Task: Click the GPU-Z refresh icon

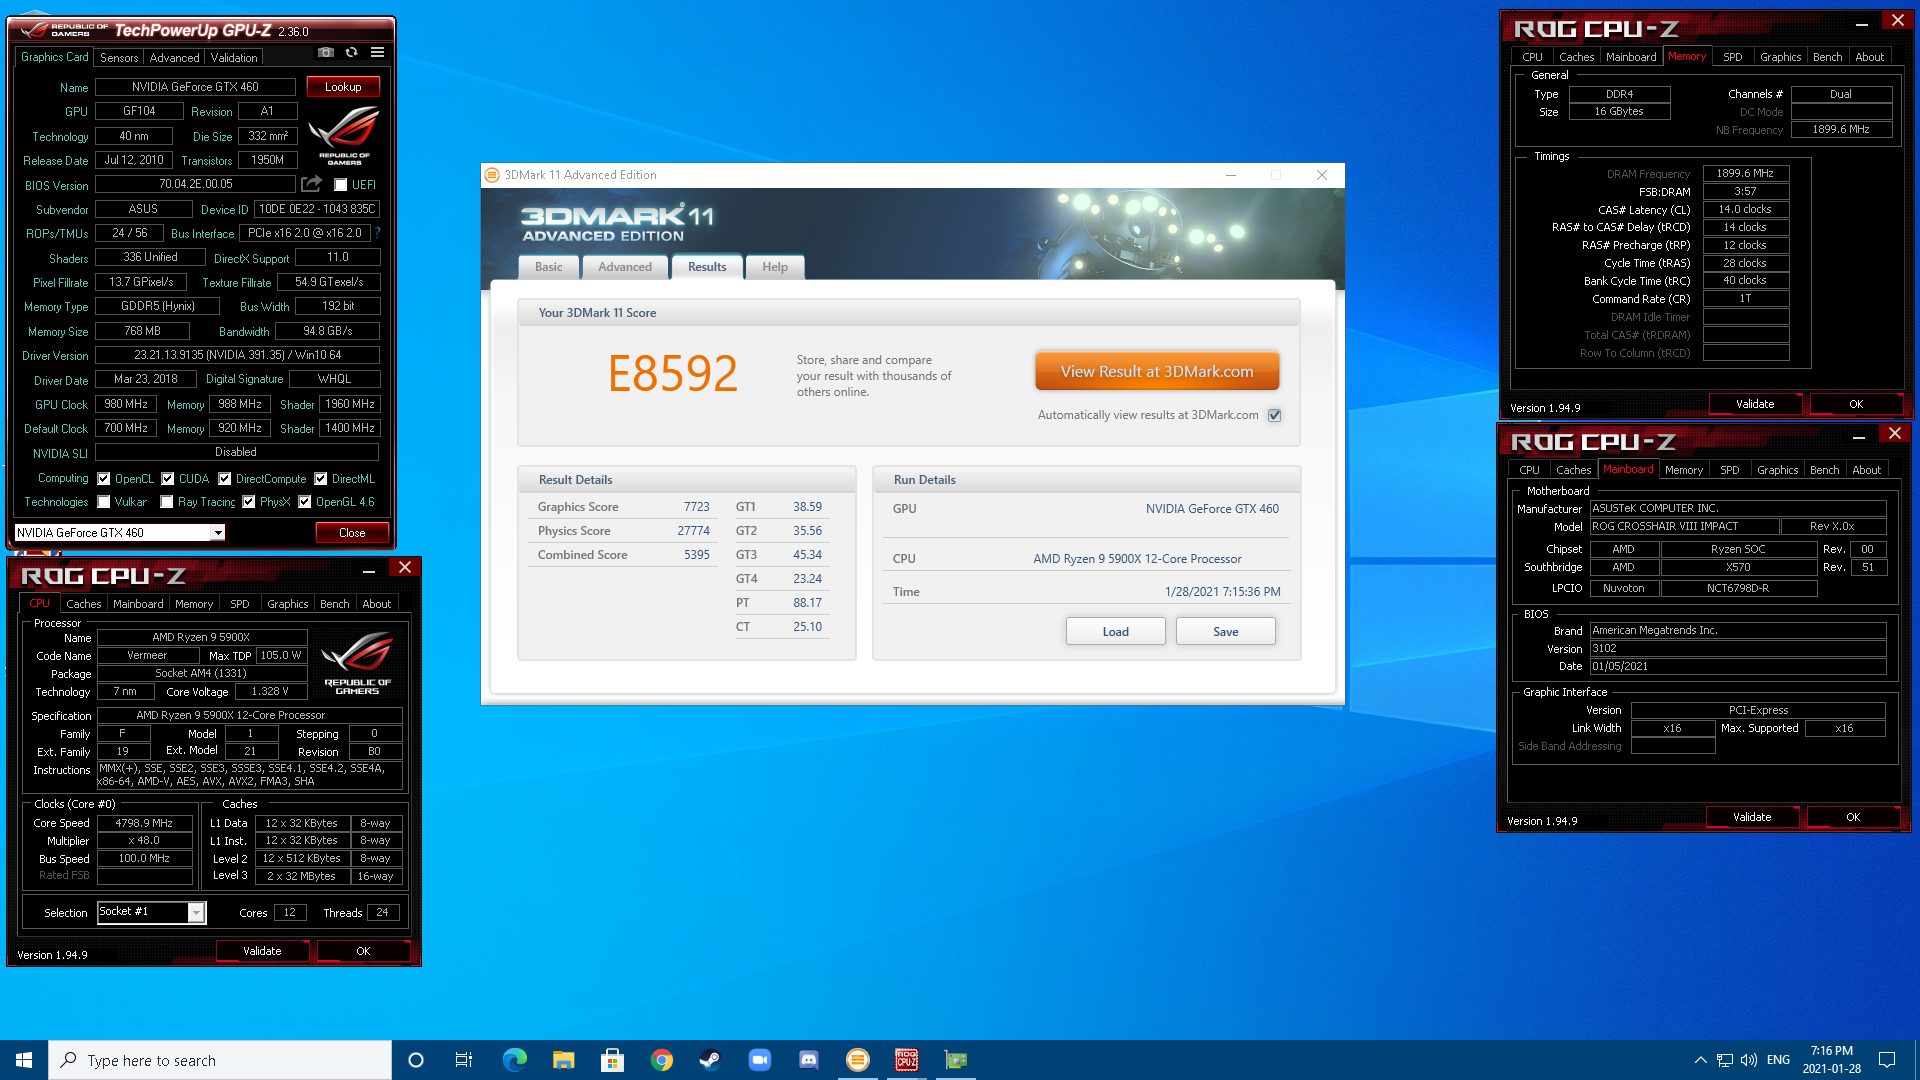Action: [351, 52]
